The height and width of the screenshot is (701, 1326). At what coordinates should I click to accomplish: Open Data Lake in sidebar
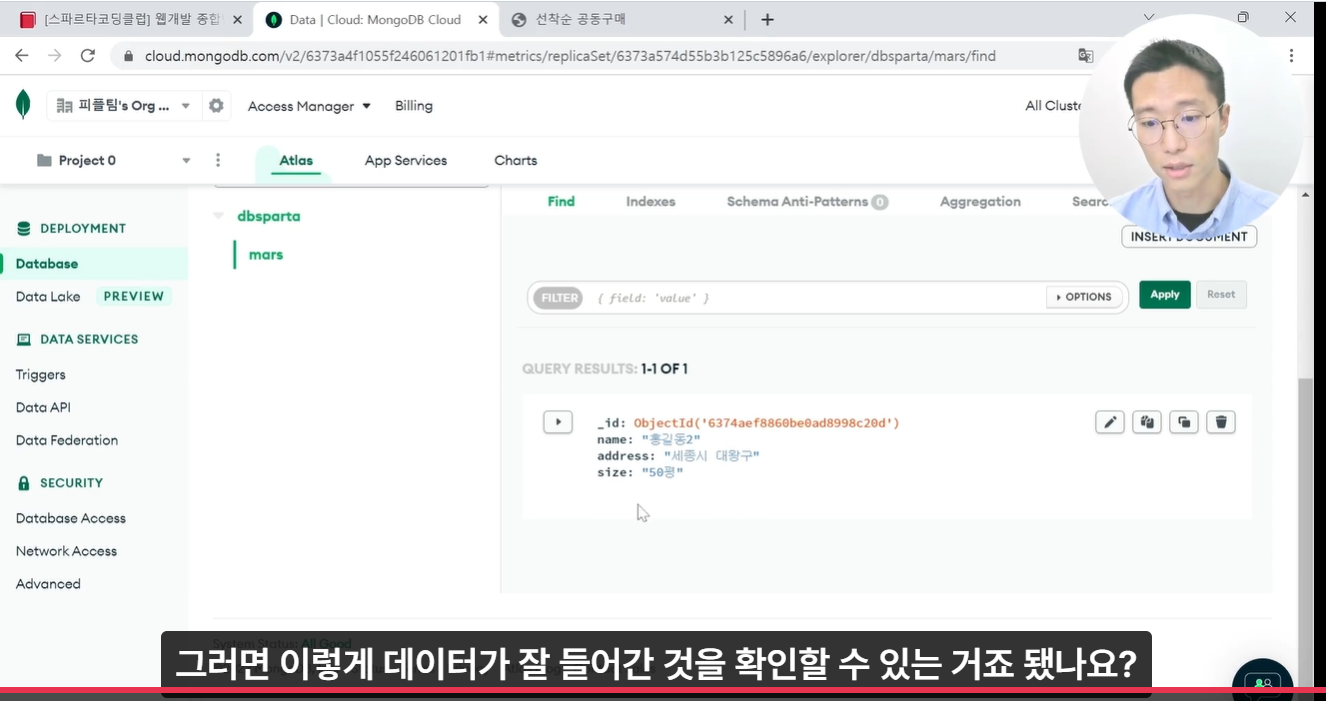(x=48, y=296)
